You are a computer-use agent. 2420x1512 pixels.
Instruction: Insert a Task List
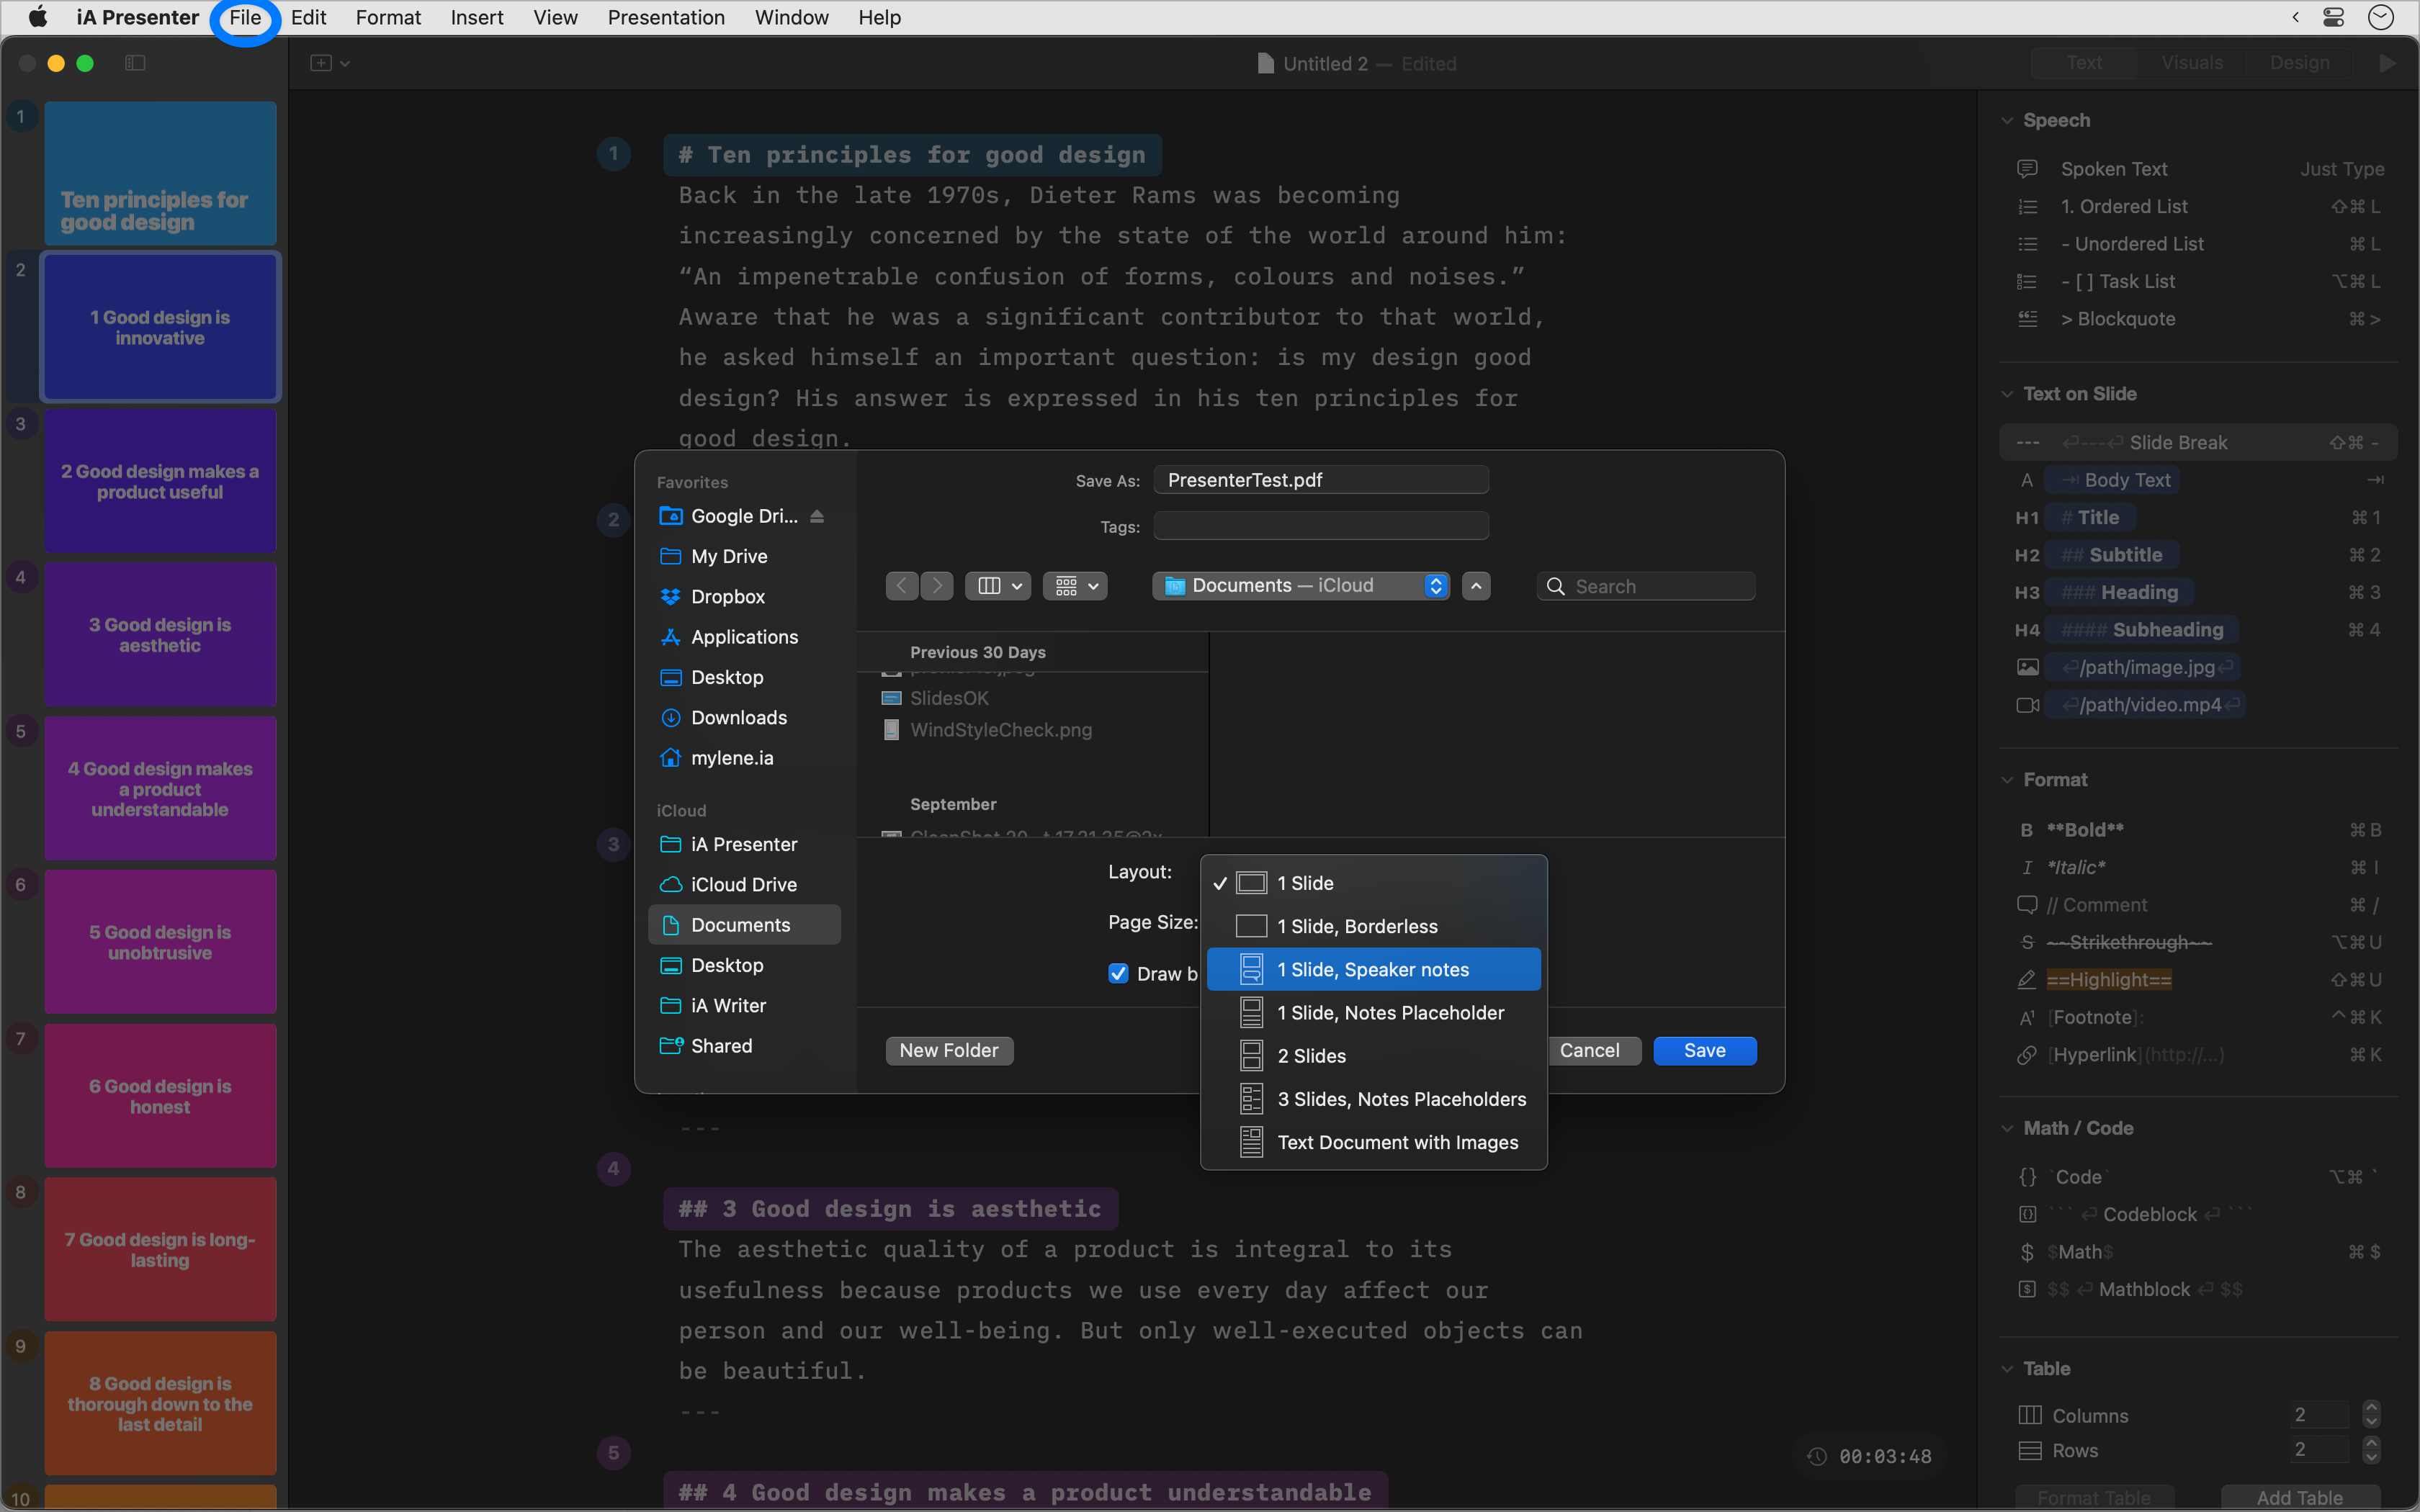point(2198,281)
